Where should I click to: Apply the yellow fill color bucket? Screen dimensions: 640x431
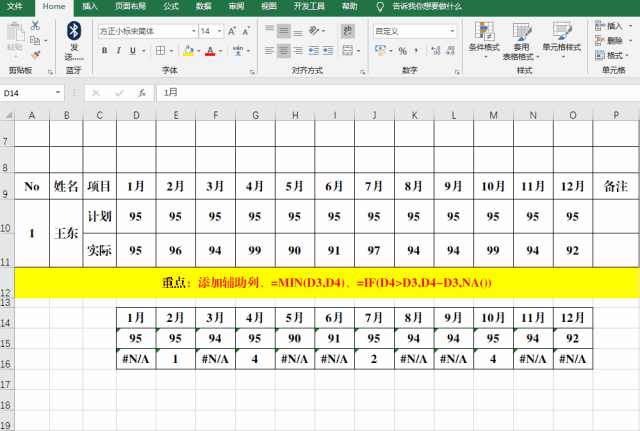[188, 51]
